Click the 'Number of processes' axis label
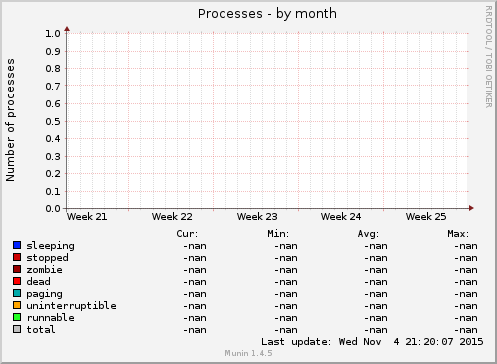Image resolution: width=497 pixels, height=364 pixels. [x=10, y=120]
